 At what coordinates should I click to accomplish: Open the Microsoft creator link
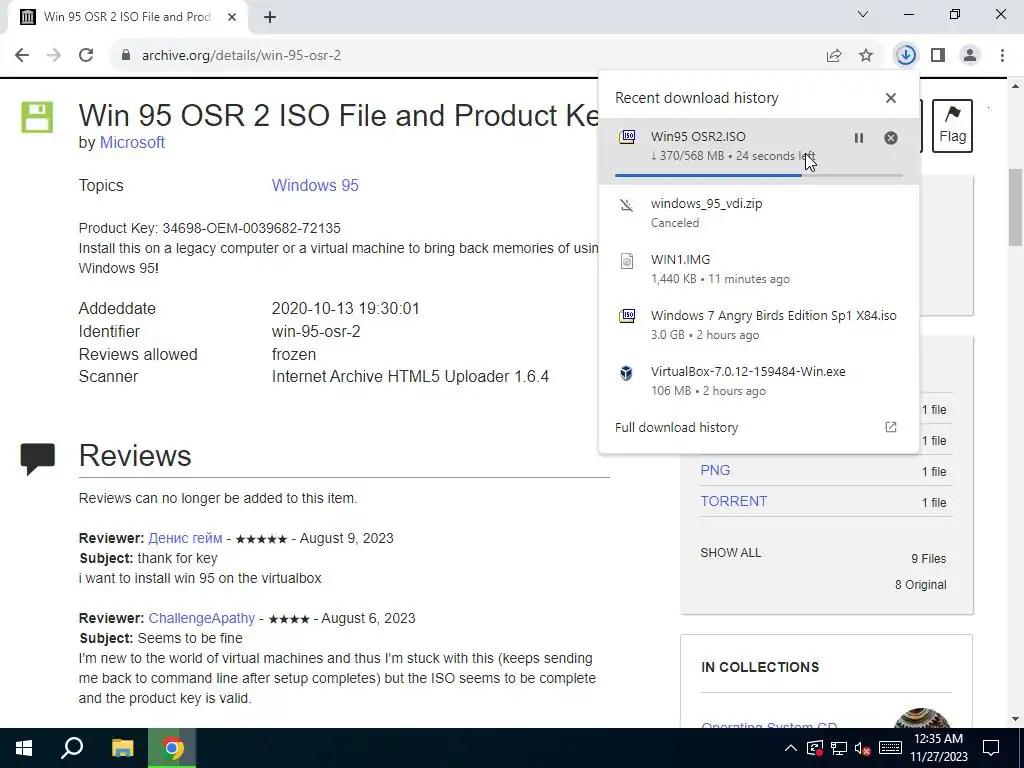pyautogui.click(x=132, y=142)
